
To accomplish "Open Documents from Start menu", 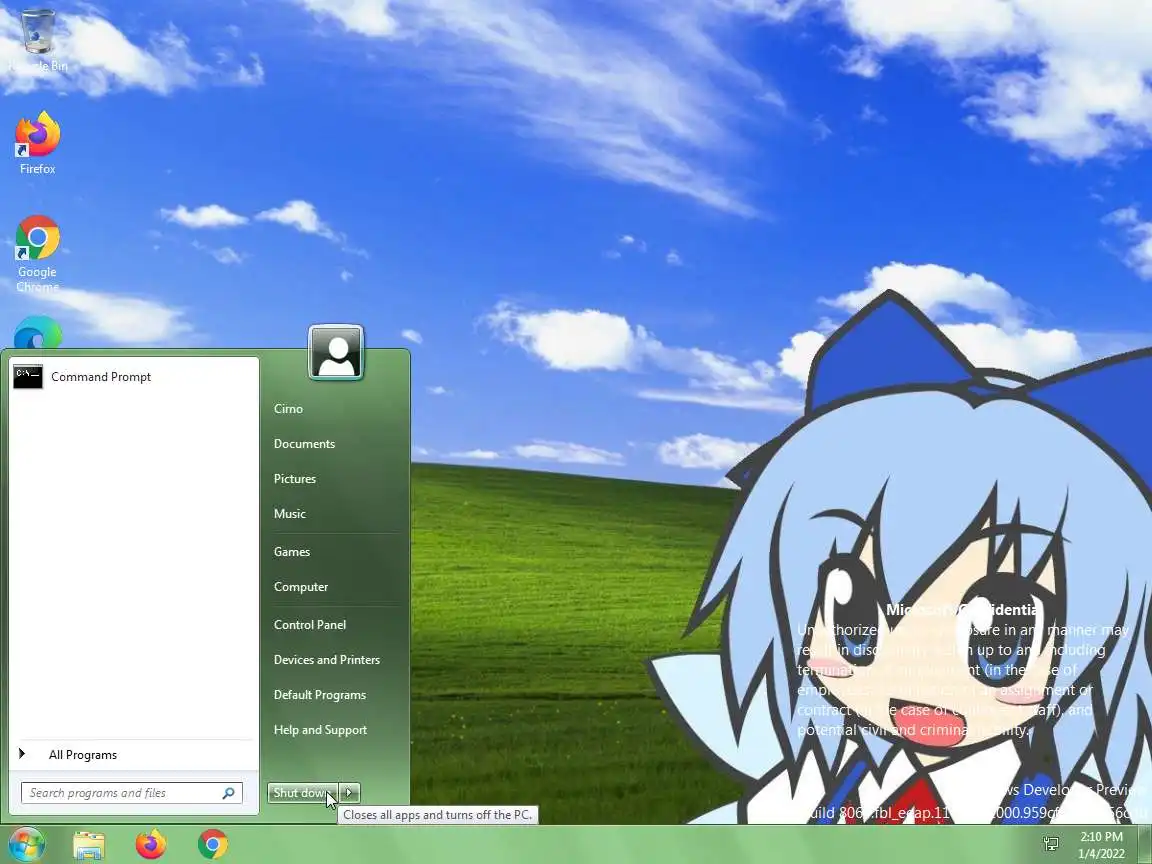I will [x=304, y=444].
